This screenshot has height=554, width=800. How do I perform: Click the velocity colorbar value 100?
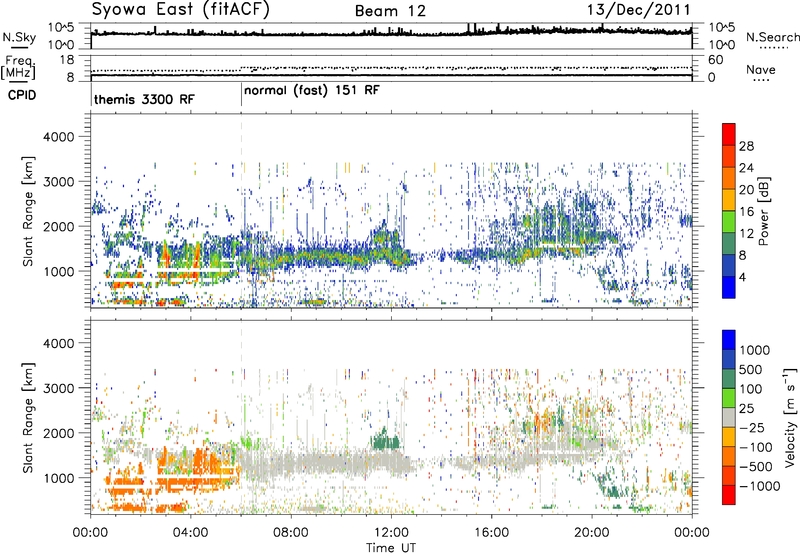pos(751,389)
